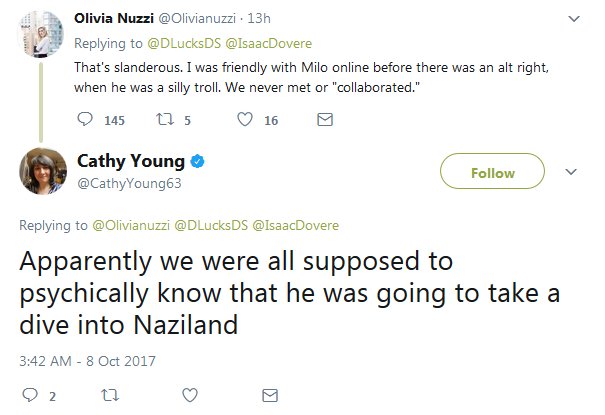Send Olivia Nuzzi's tweet via direct message
Viewport: 605px width, 415px height.
[x=323, y=121]
